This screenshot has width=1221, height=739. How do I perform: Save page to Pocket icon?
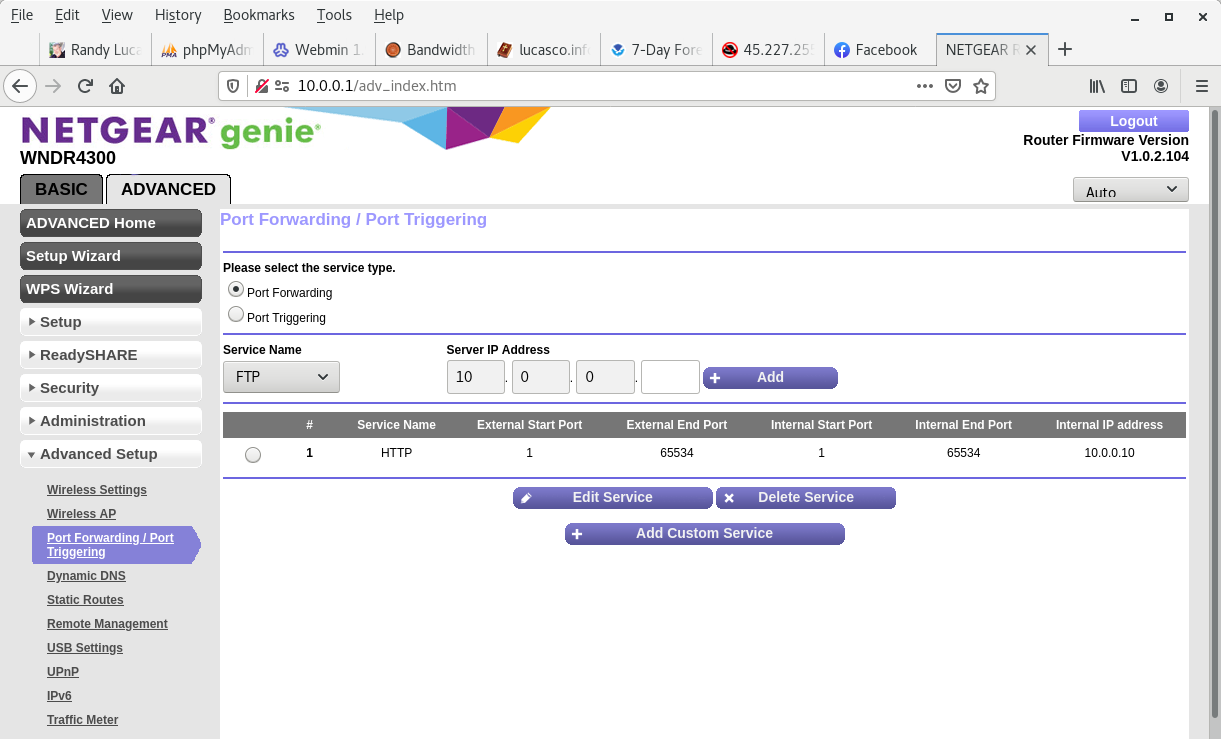(953, 86)
